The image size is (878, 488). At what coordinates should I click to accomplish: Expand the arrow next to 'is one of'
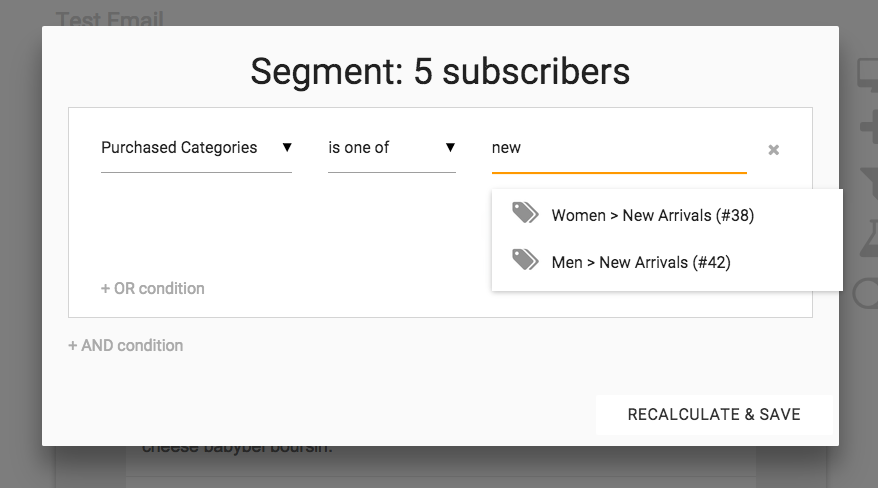450,148
